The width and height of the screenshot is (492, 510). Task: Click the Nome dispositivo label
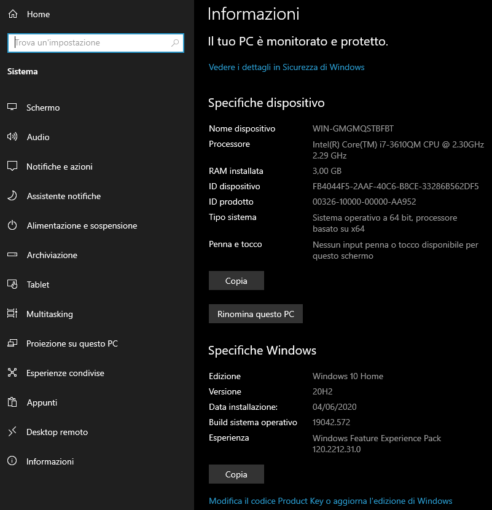pos(242,129)
